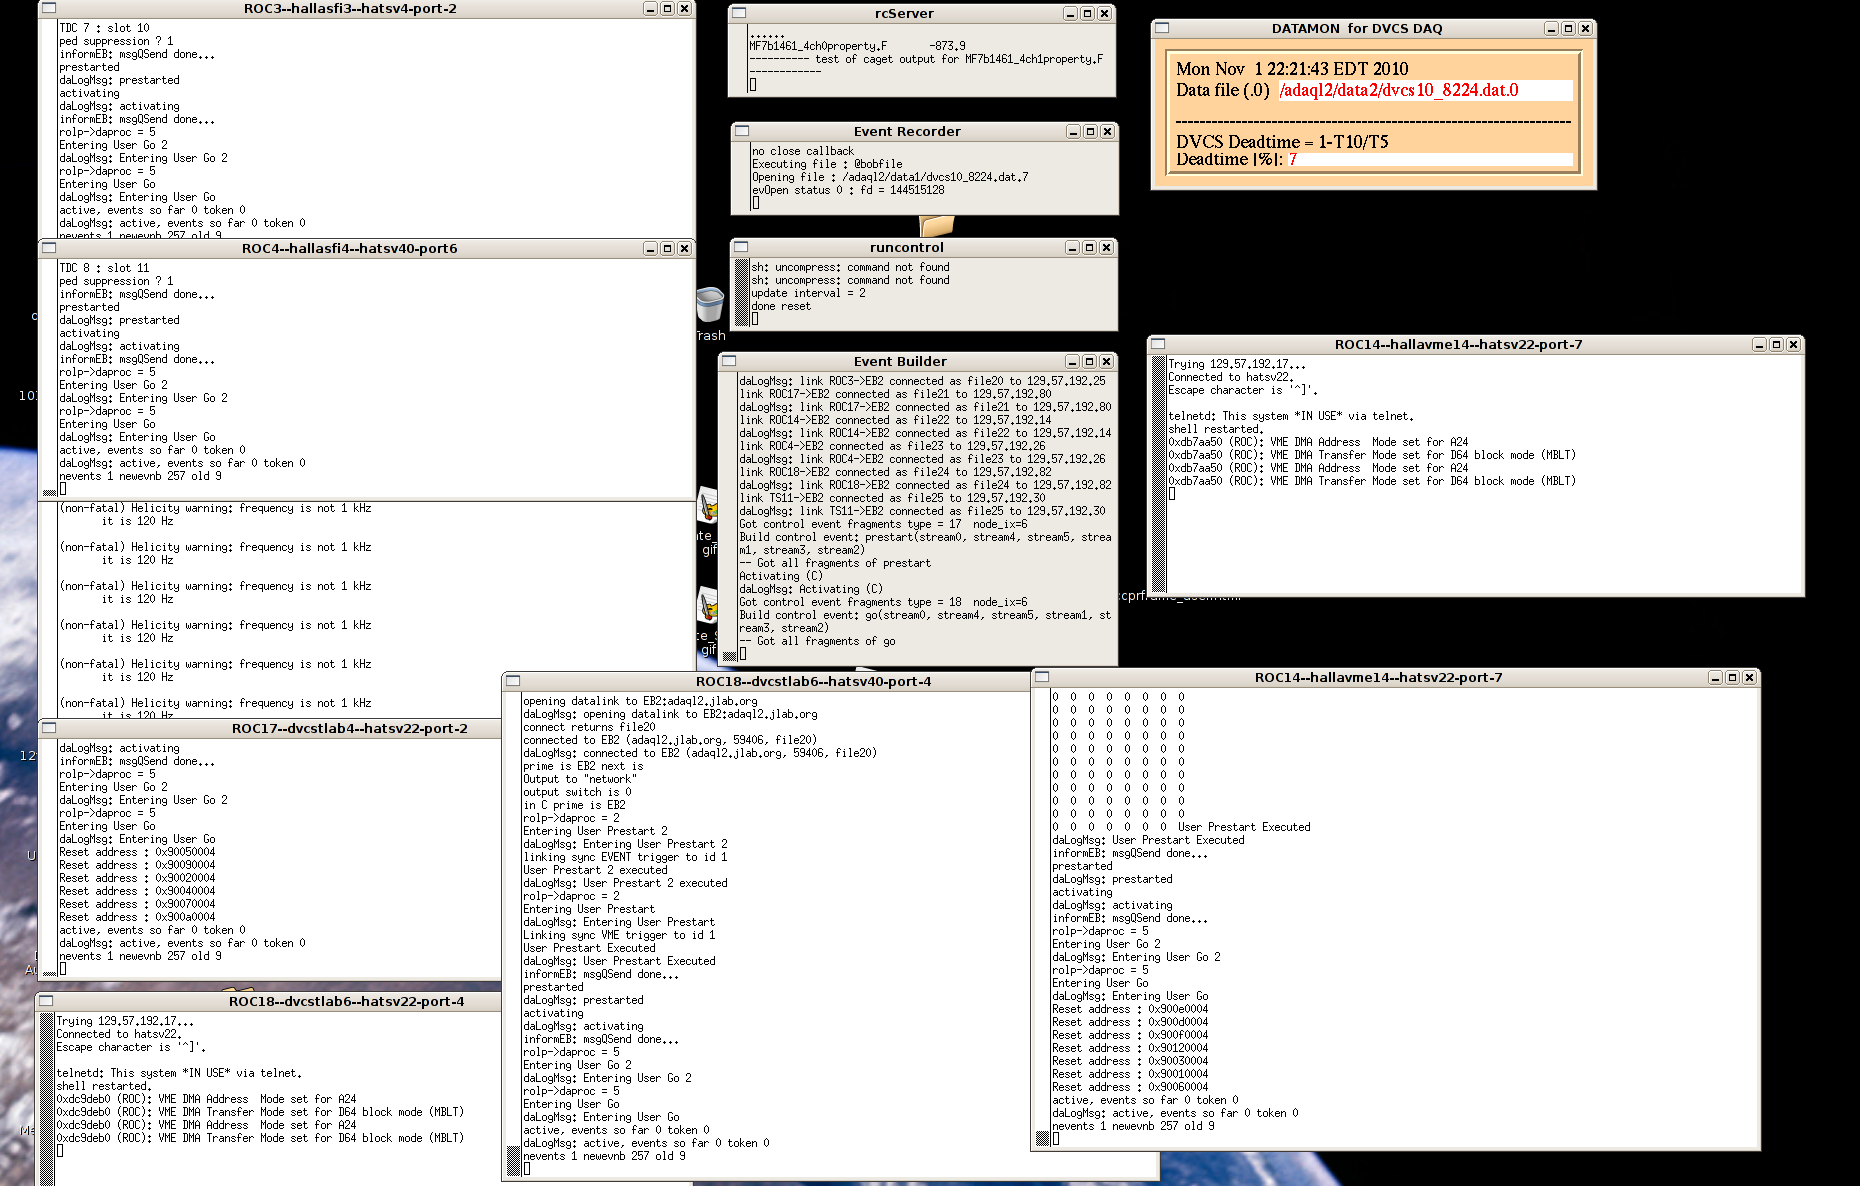Click 'TDC 7 : slot 10' line in ROC3 window
This screenshot has height=1186, width=1860.
click(104, 28)
